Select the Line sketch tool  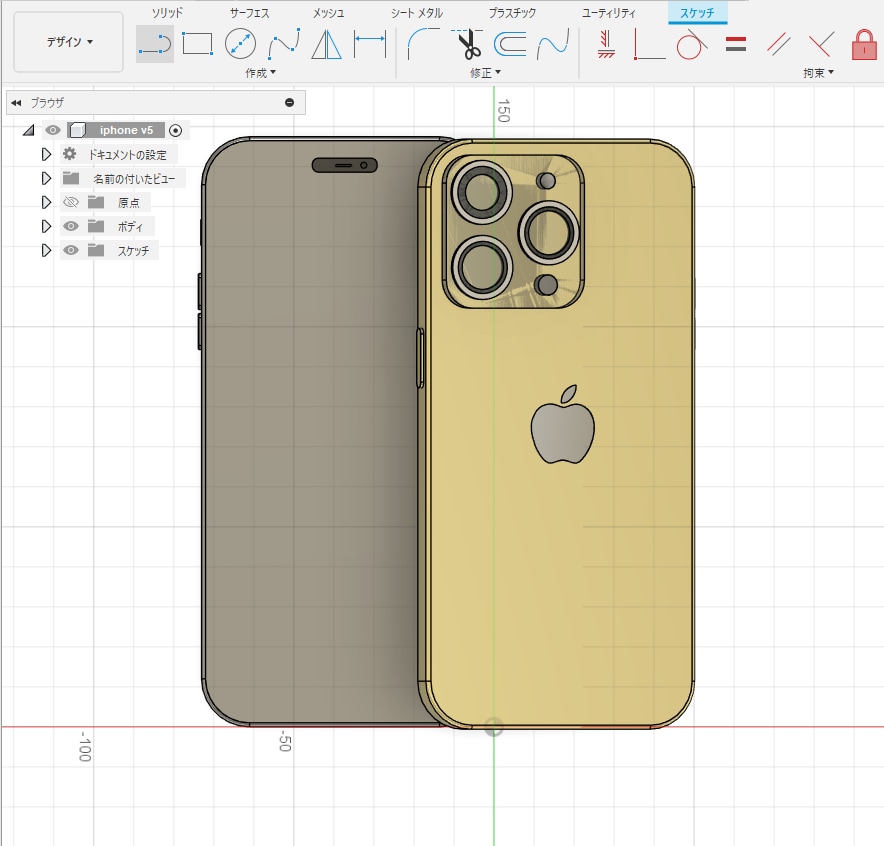[x=155, y=43]
